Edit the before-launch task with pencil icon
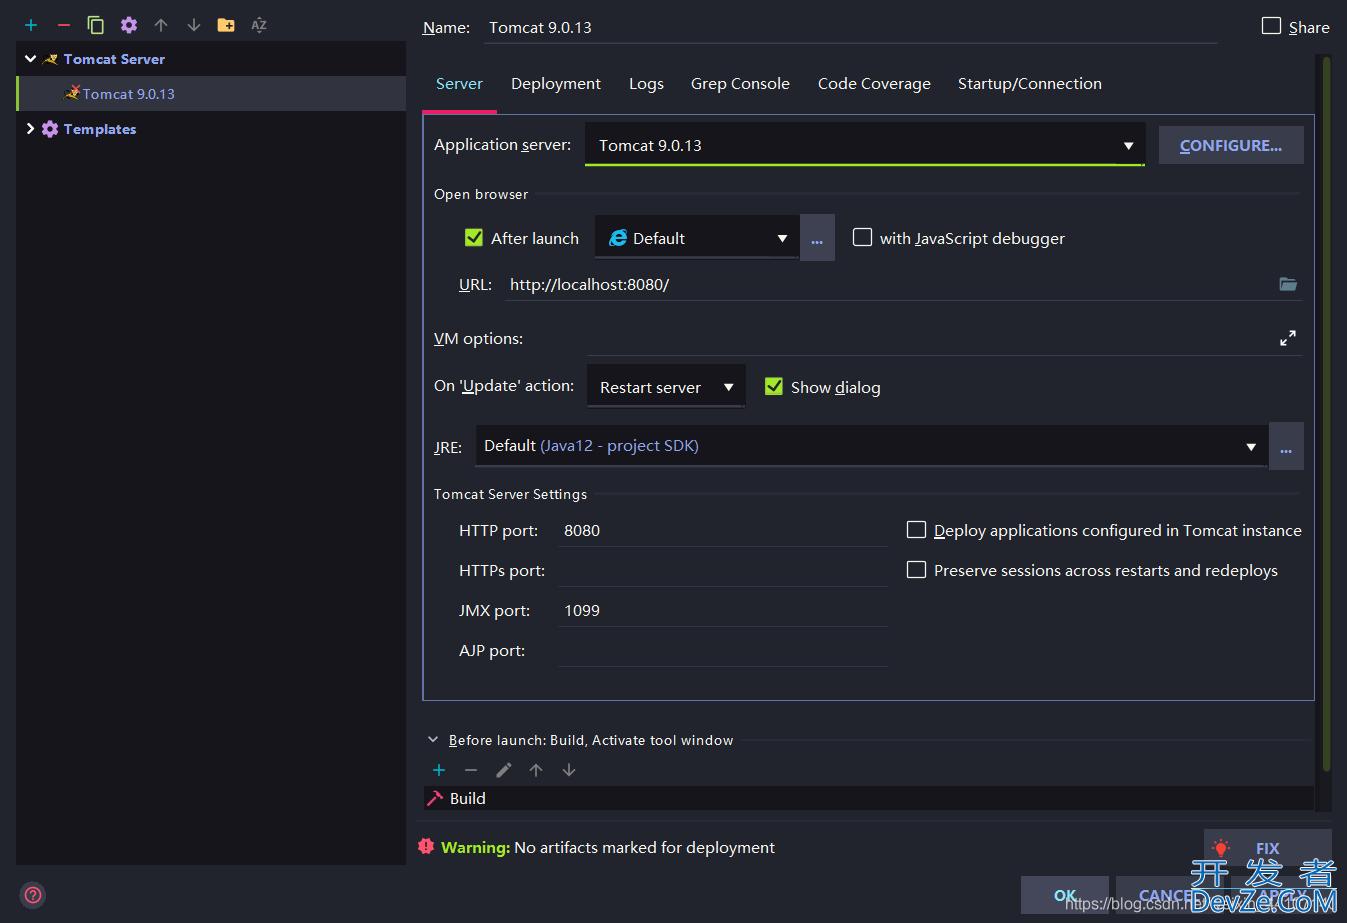Viewport: 1347px width, 923px height. pos(504,770)
